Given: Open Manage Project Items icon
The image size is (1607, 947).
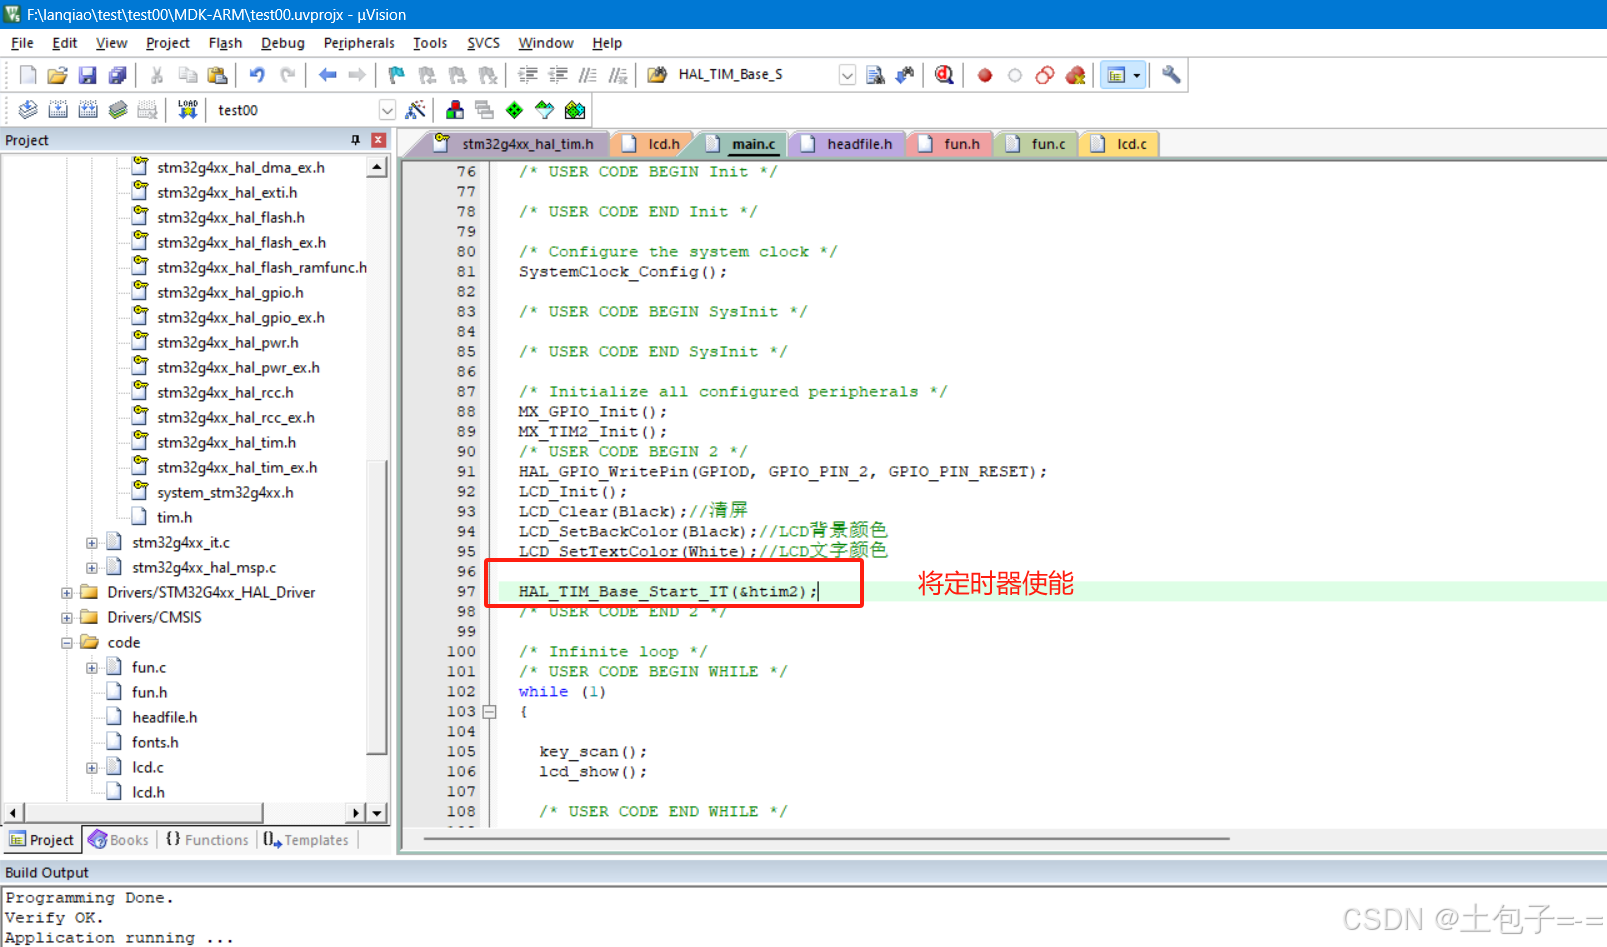Looking at the screenshot, I should pos(455,110).
